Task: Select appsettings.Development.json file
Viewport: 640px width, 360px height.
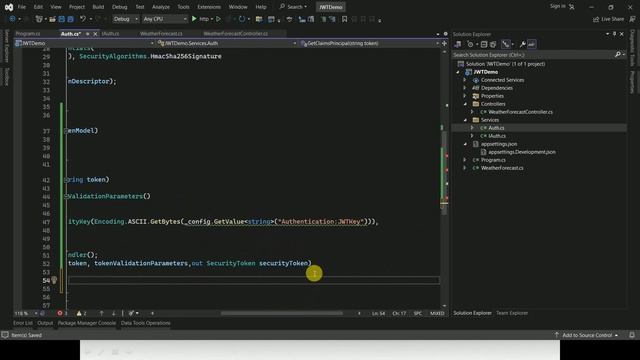Action: (522, 152)
